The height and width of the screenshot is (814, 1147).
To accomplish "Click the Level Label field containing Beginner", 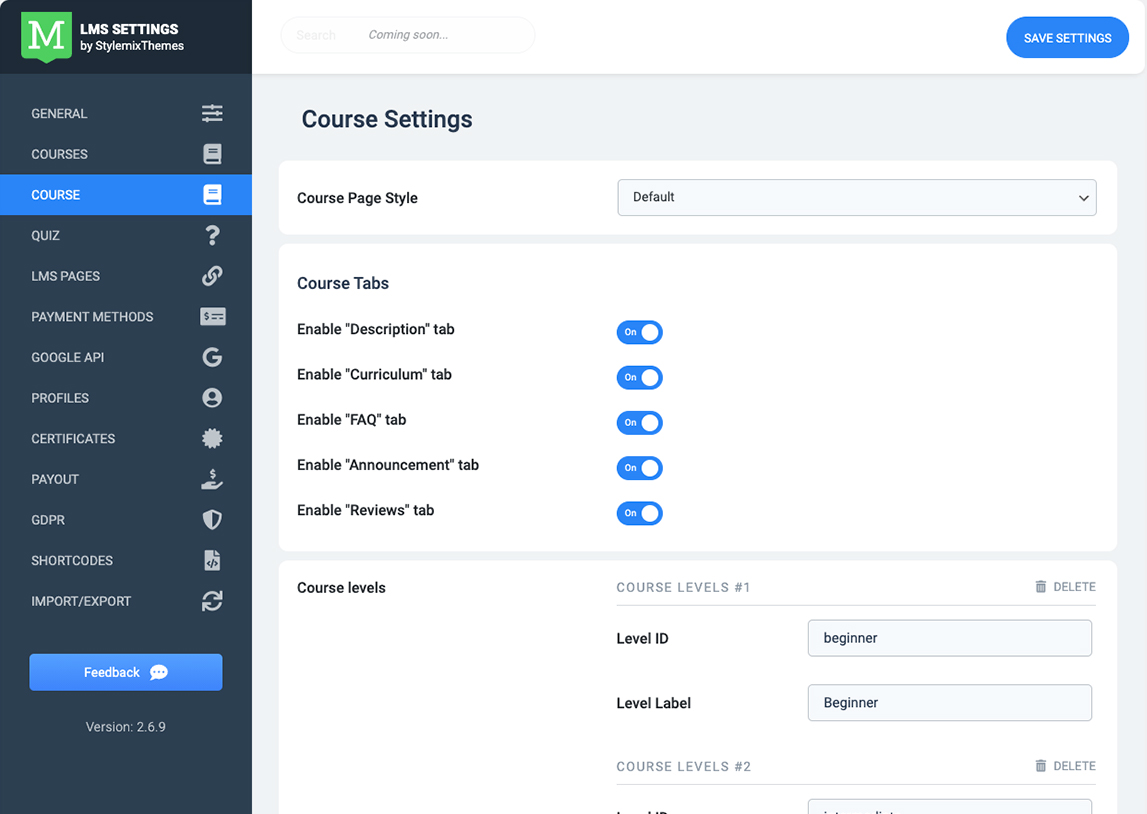I will point(949,703).
